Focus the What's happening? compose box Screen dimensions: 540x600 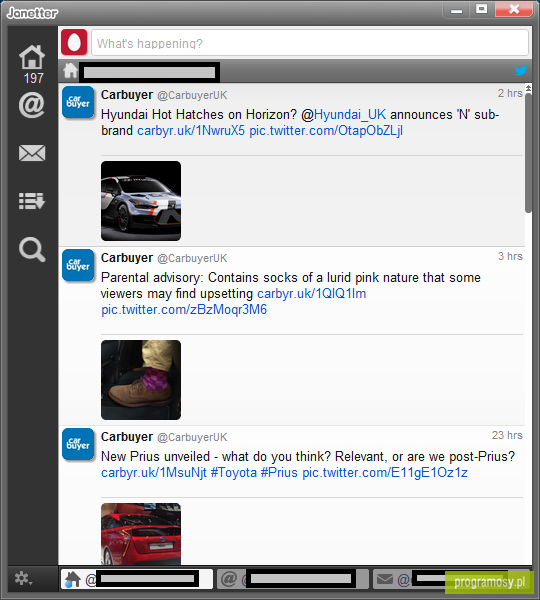pos(310,43)
